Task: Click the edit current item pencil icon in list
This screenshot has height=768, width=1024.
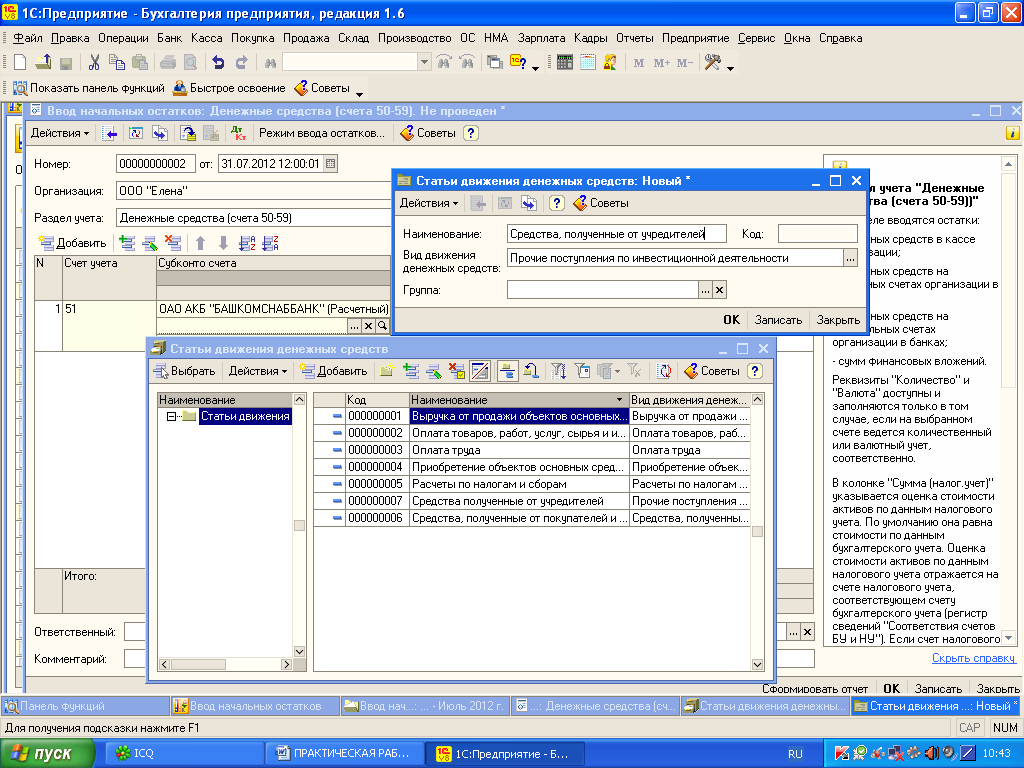Action: click(434, 372)
